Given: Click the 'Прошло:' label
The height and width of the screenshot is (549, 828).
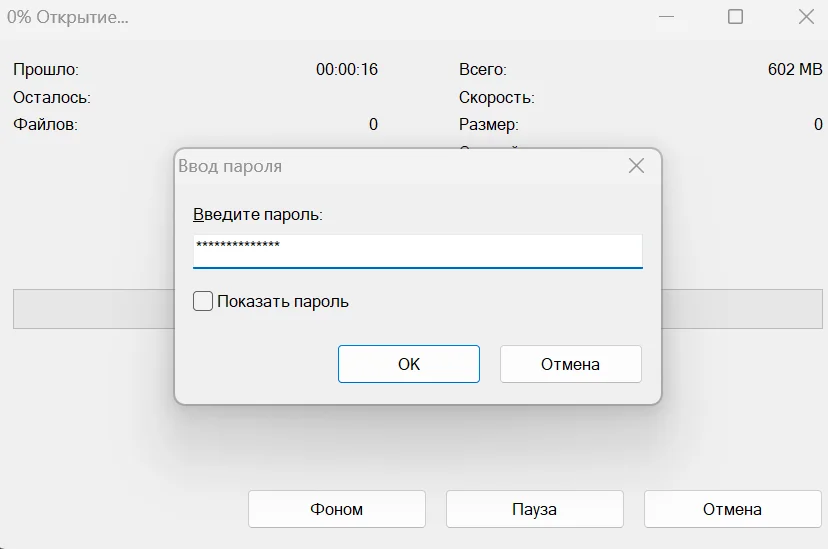Looking at the screenshot, I should pyautogui.click(x=46, y=70).
